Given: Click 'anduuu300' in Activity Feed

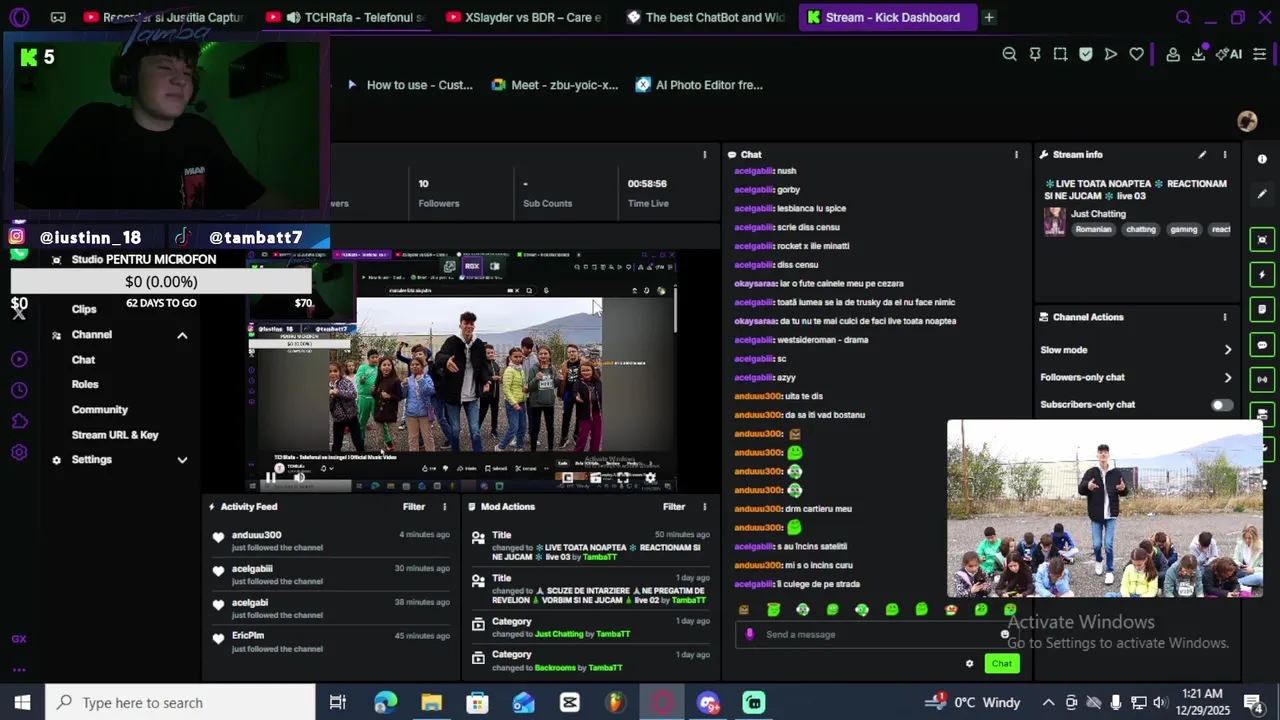Looking at the screenshot, I should (256, 535).
